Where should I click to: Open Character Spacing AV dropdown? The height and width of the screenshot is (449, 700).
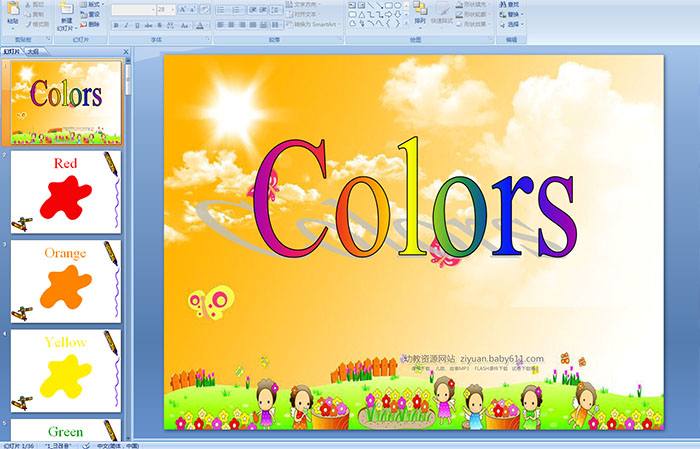tap(171, 25)
